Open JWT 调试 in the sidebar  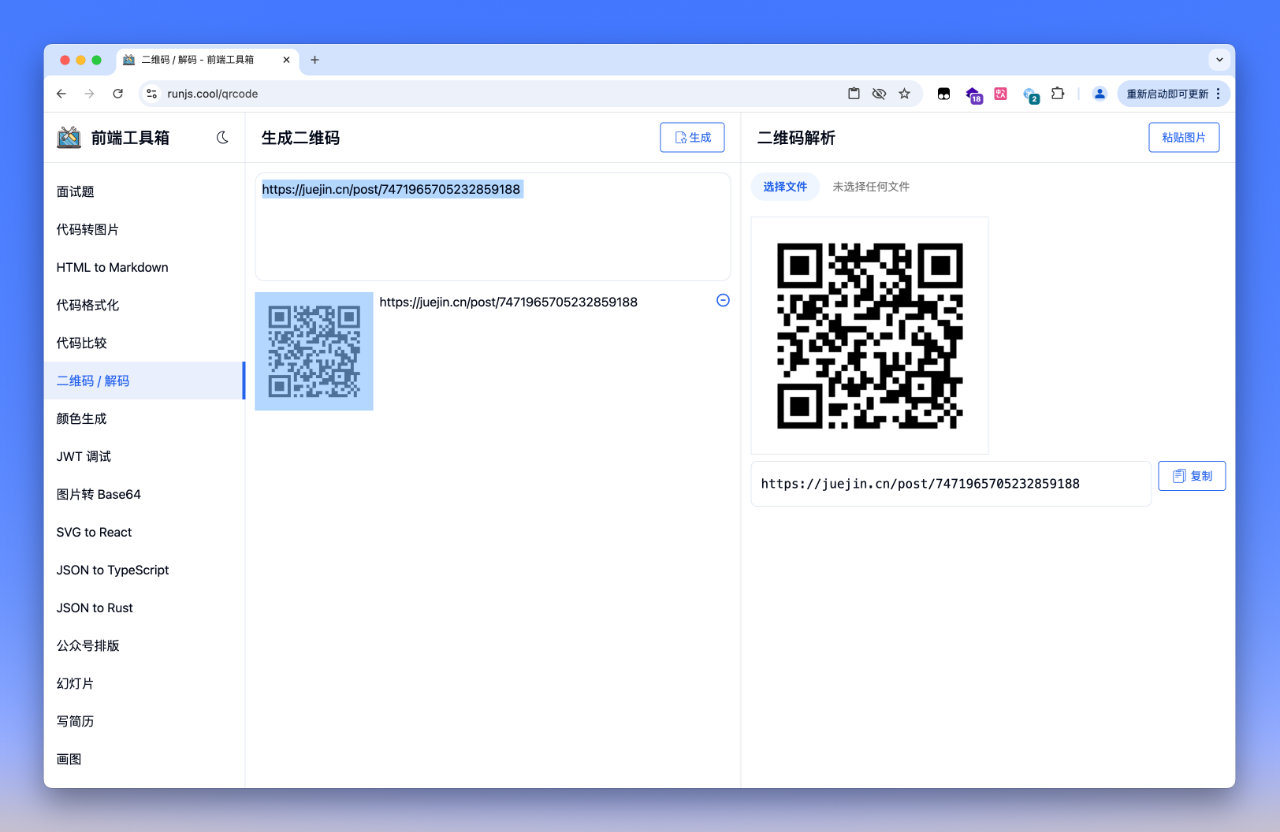coord(144,457)
